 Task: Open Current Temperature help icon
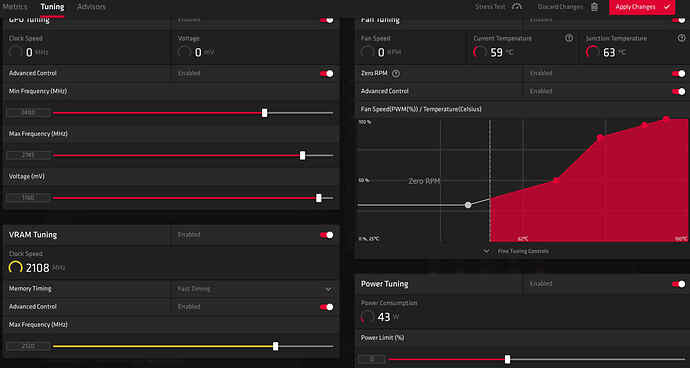pos(569,38)
